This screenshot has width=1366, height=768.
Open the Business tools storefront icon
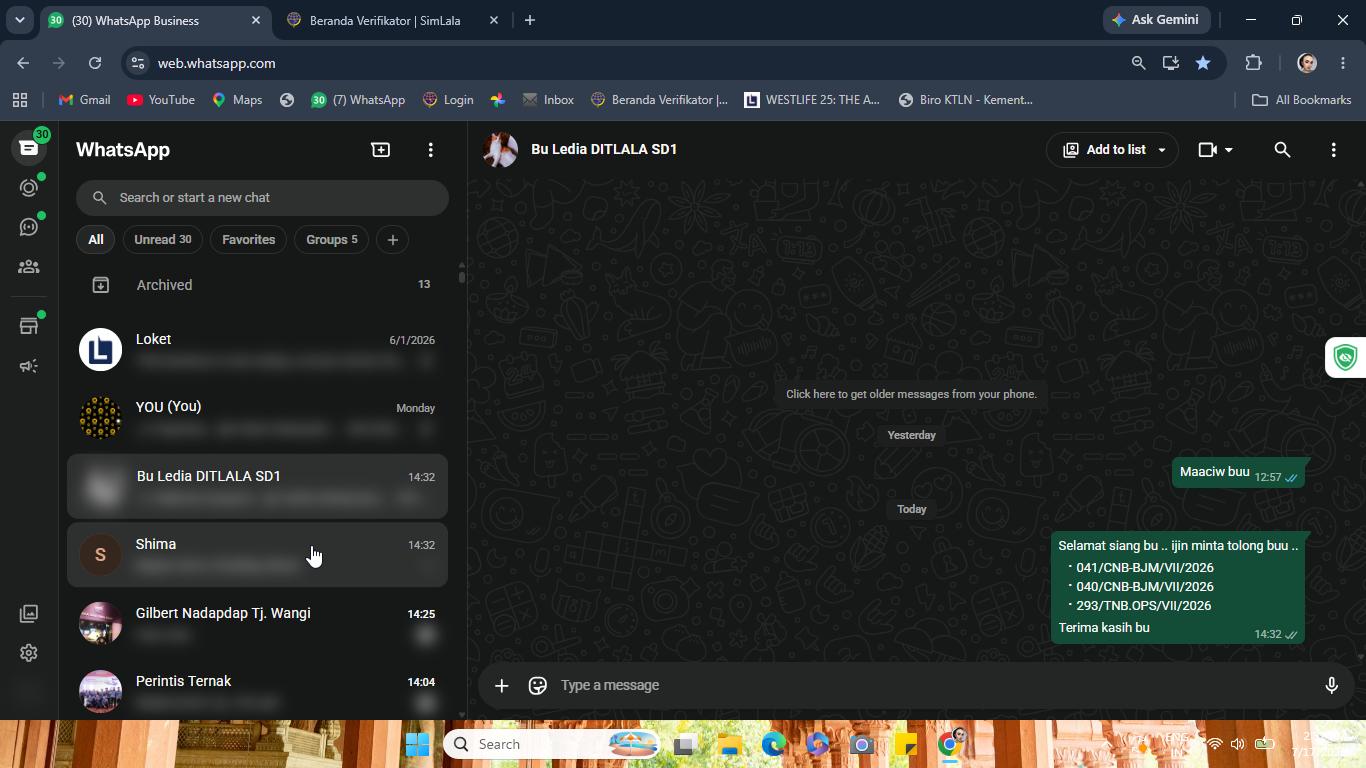tap(29, 326)
